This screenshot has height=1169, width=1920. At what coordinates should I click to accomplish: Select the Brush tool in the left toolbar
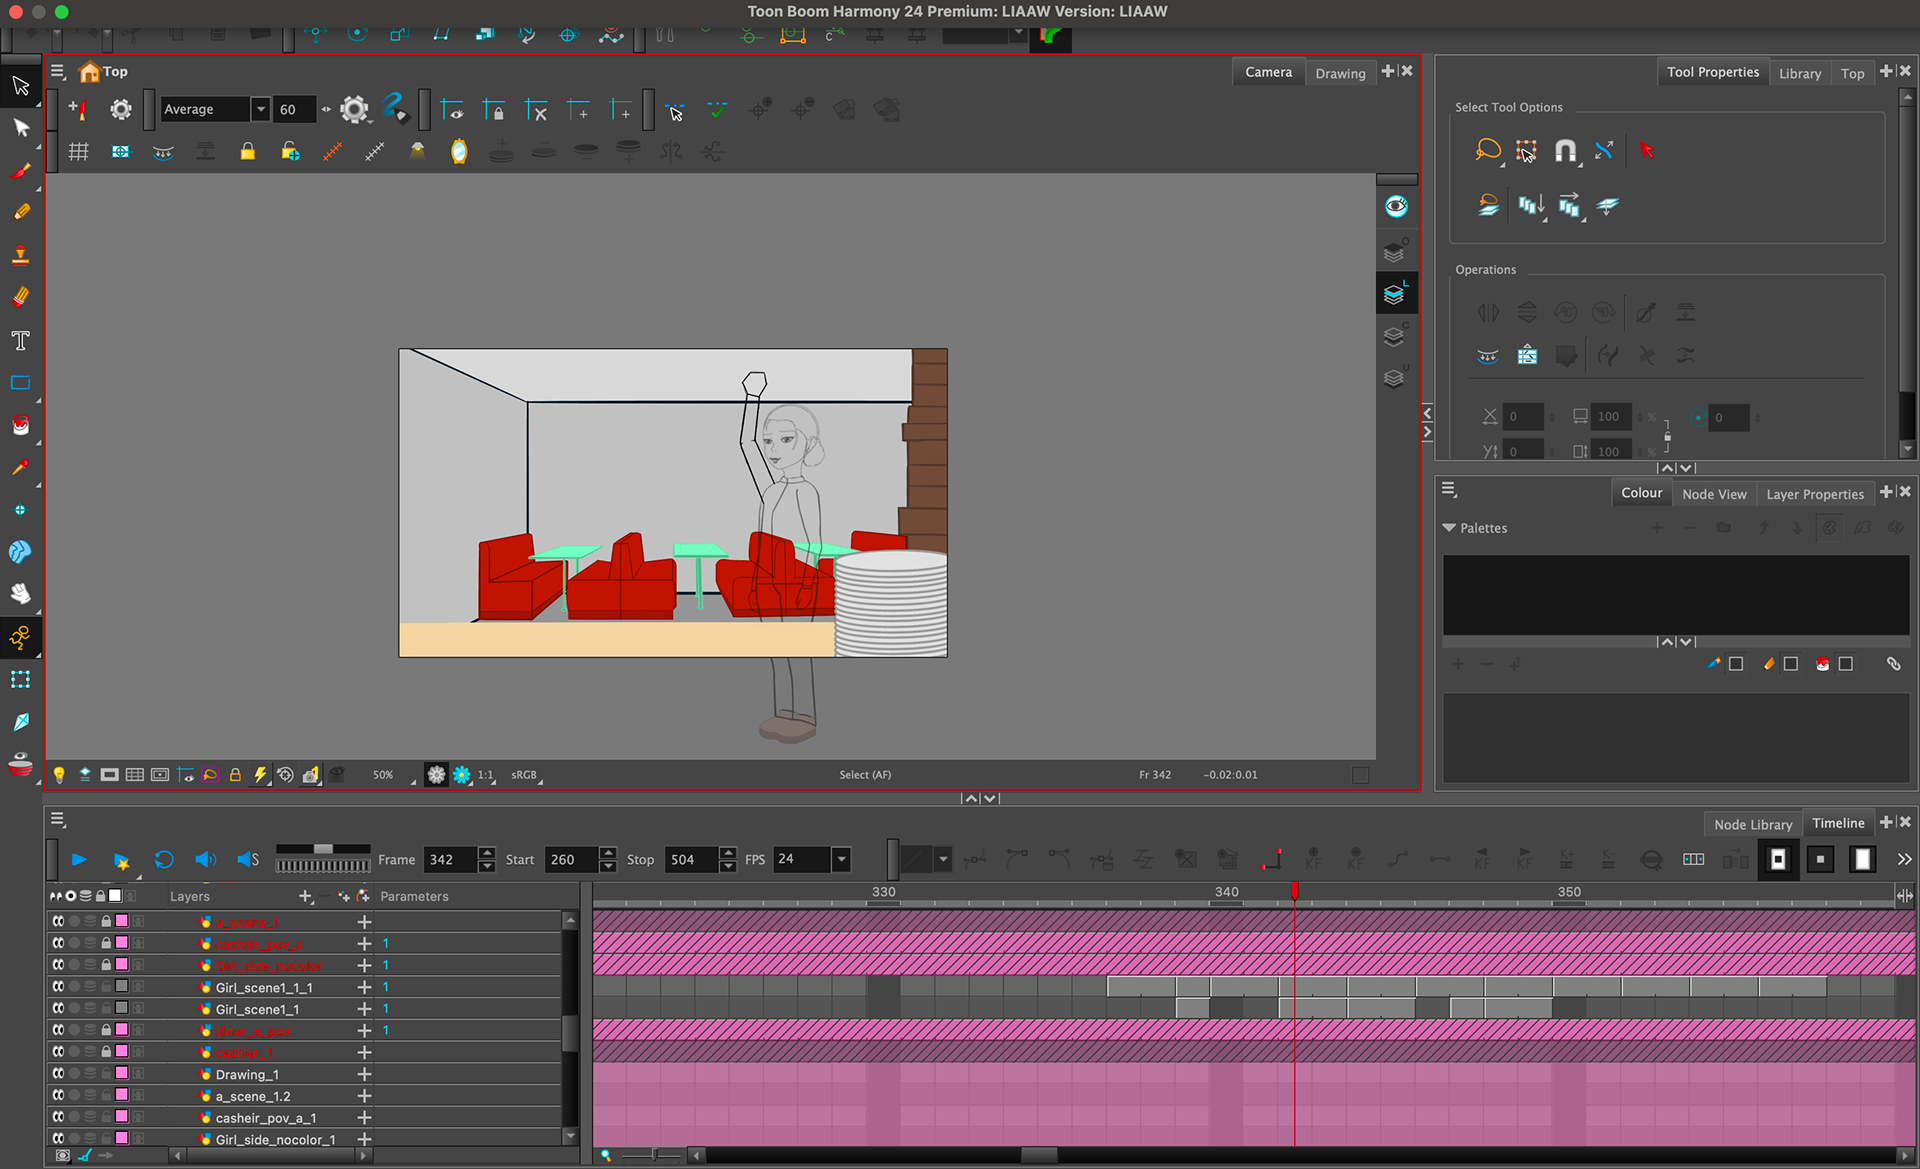coord(20,171)
